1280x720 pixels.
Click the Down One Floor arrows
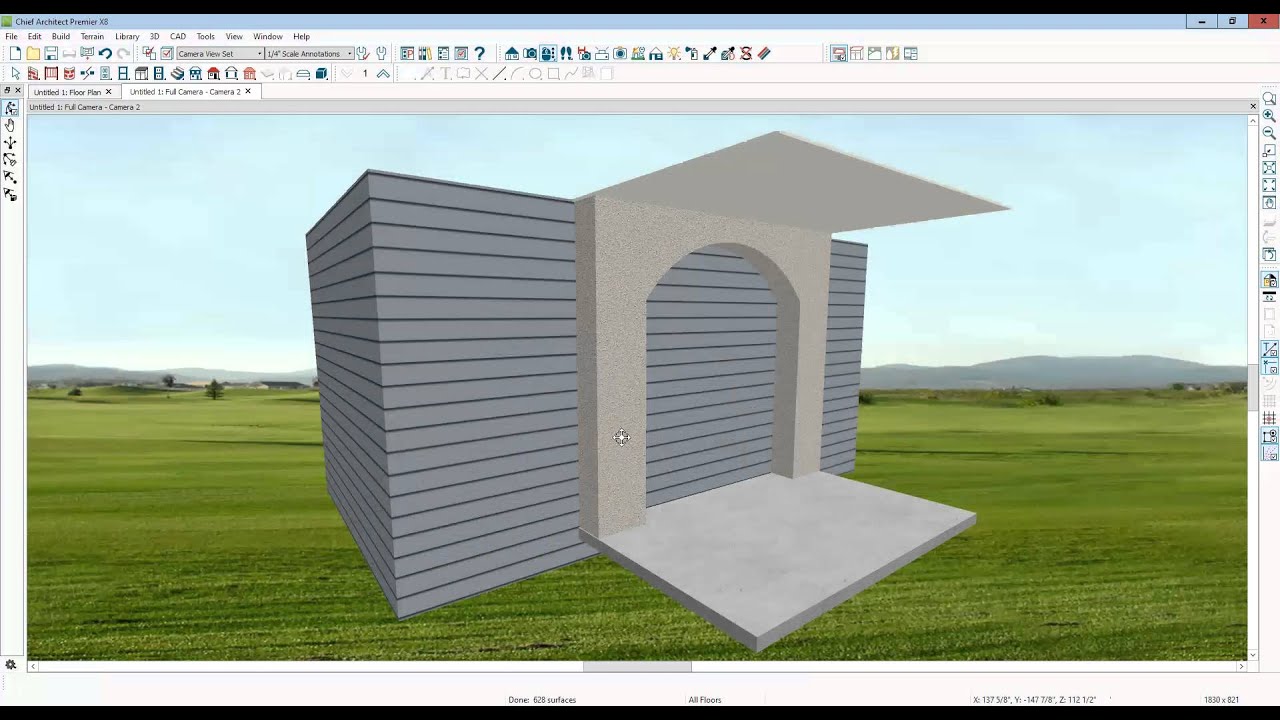(347, 74)
